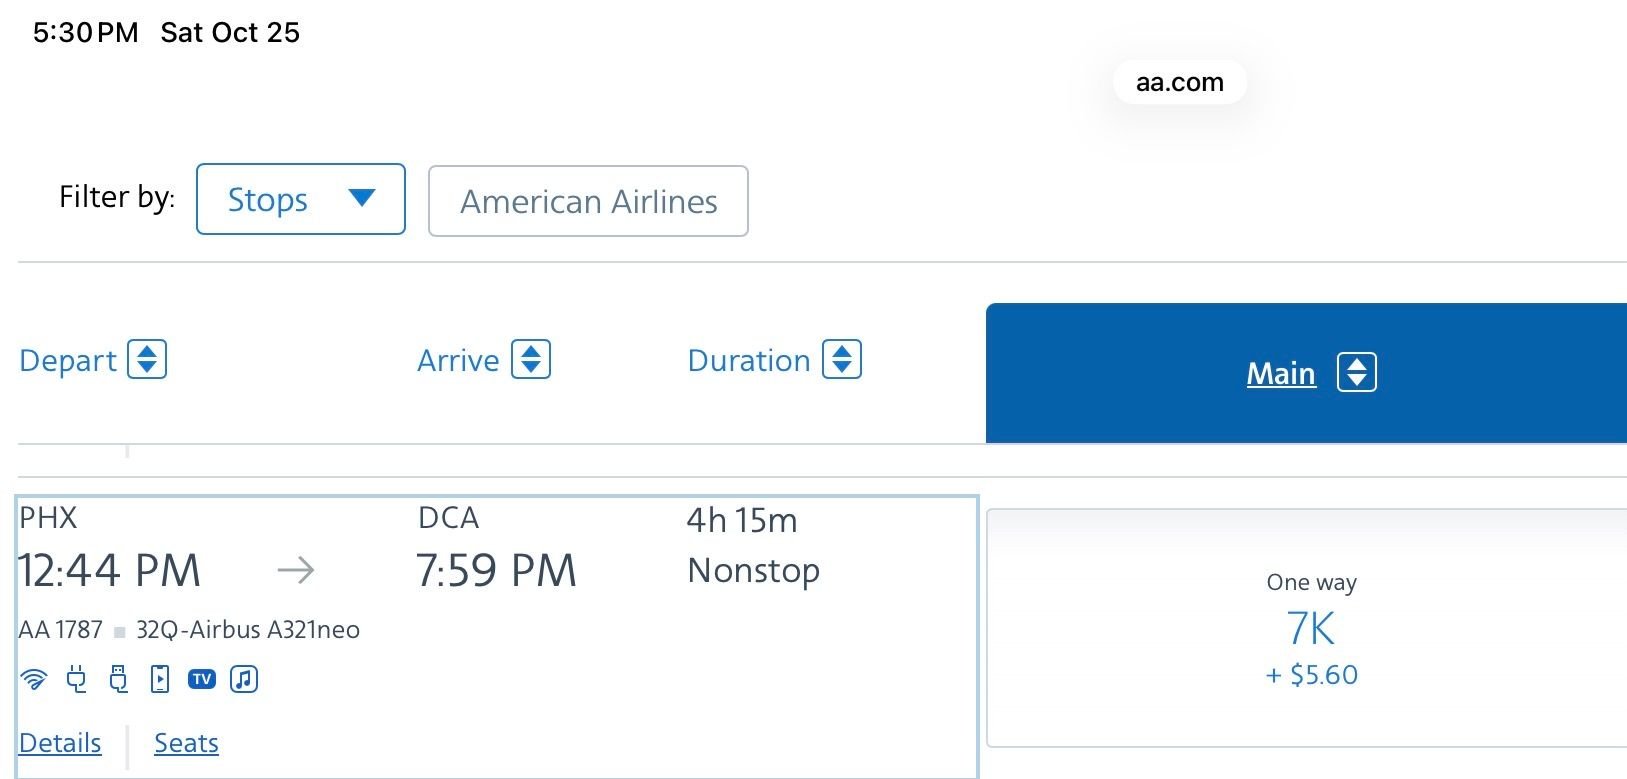Select the 7K one-way Main fare
Viewport: 1627px width, 779px height.
click(x=1310, y=628)
